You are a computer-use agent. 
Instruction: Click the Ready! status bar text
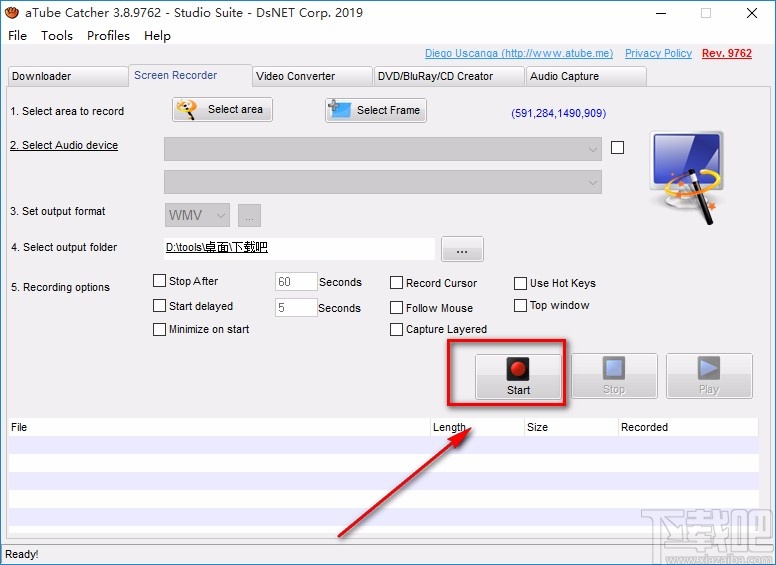(x=22, y=554)
